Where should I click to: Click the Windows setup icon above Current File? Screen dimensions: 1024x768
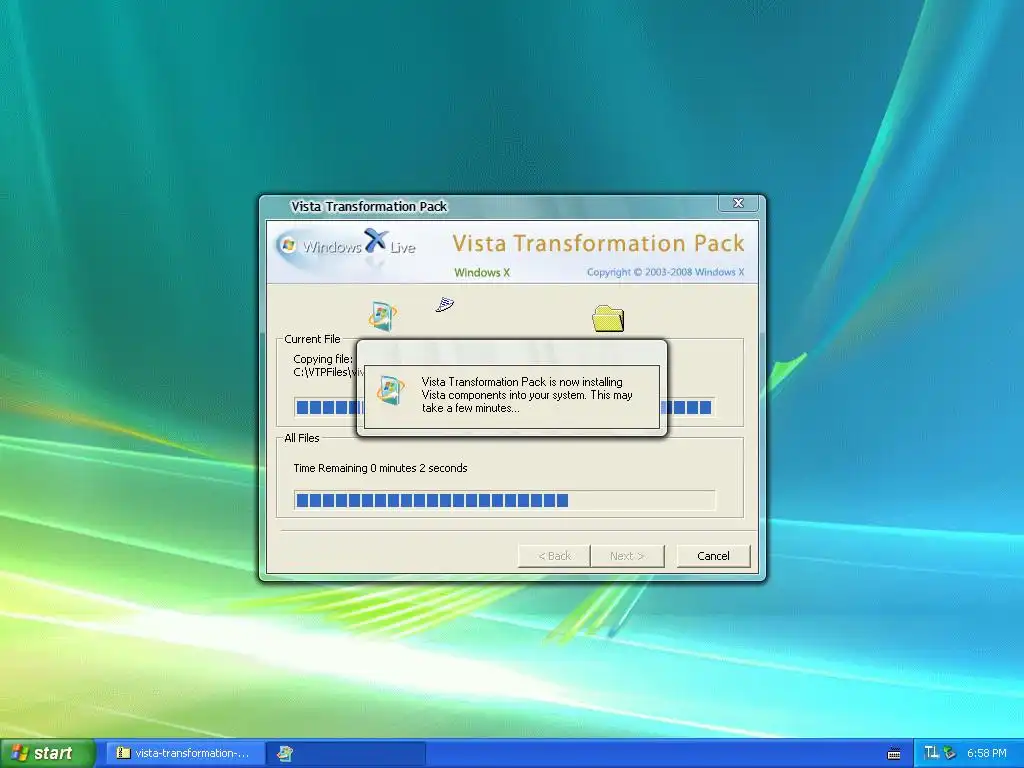pyautogui.click(x=382, y=316)
